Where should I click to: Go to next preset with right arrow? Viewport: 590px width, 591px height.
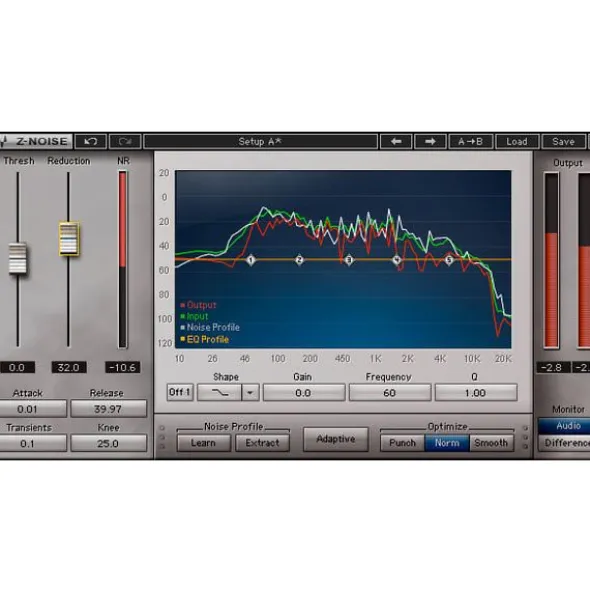tap(430, 141)
